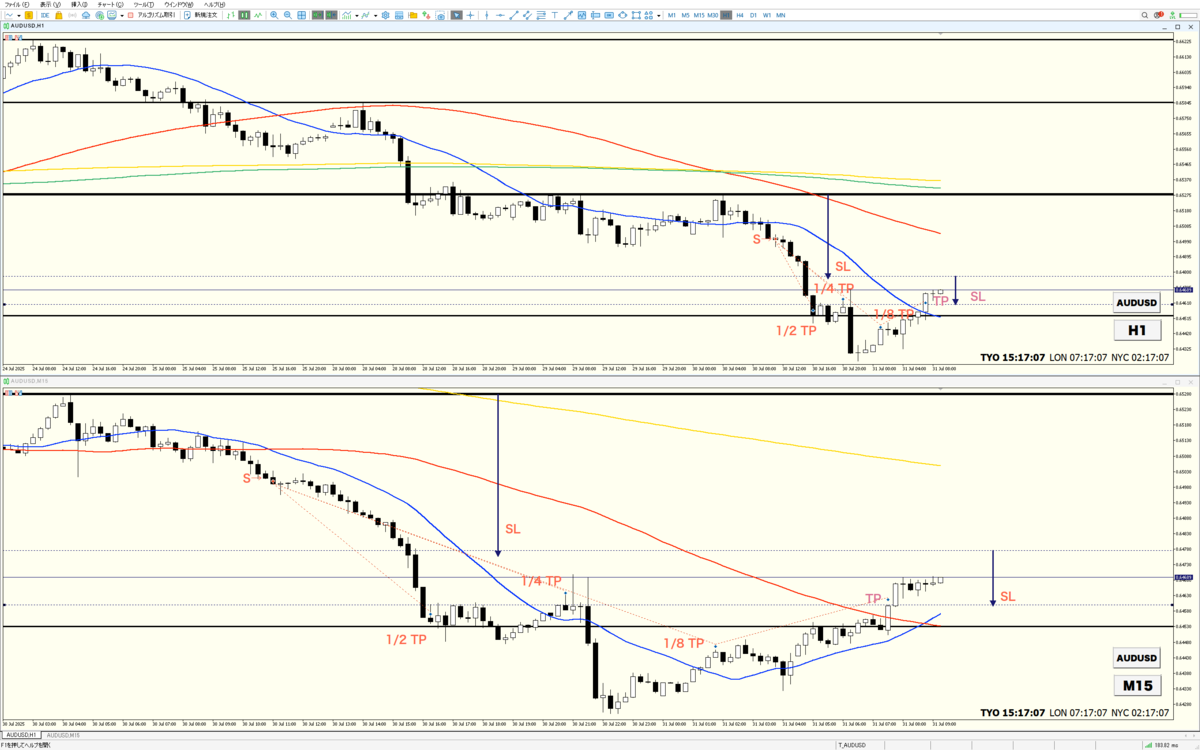Select the text T tool
Screen dimensions: 1200x750
(x=554, y=16)
